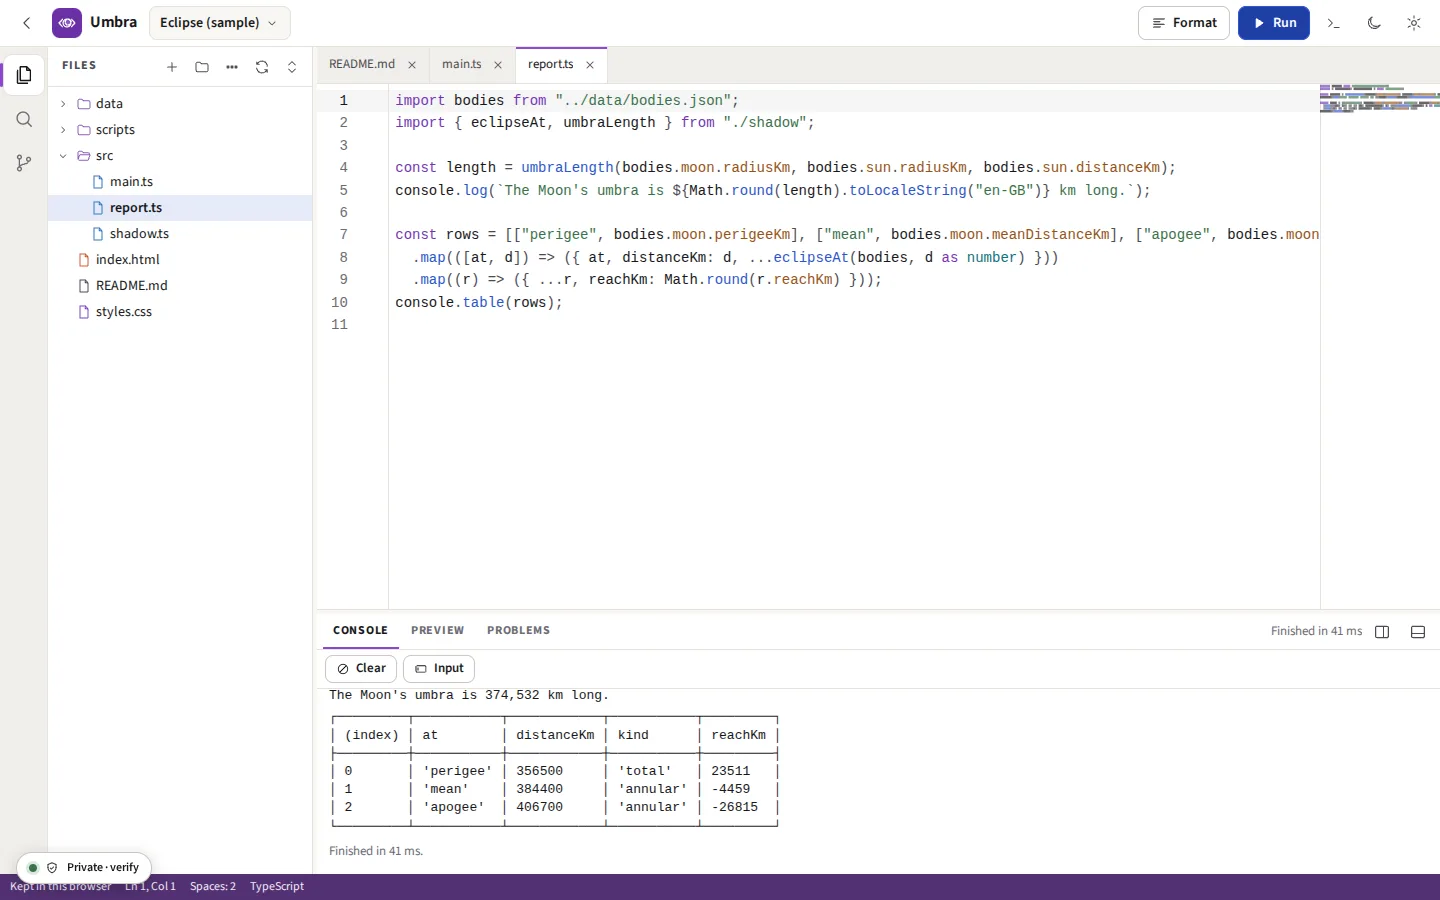The height and width of the screenshot is (900, 1440).
Task: Click the scripts folder icon
Action: click(84, 130)
